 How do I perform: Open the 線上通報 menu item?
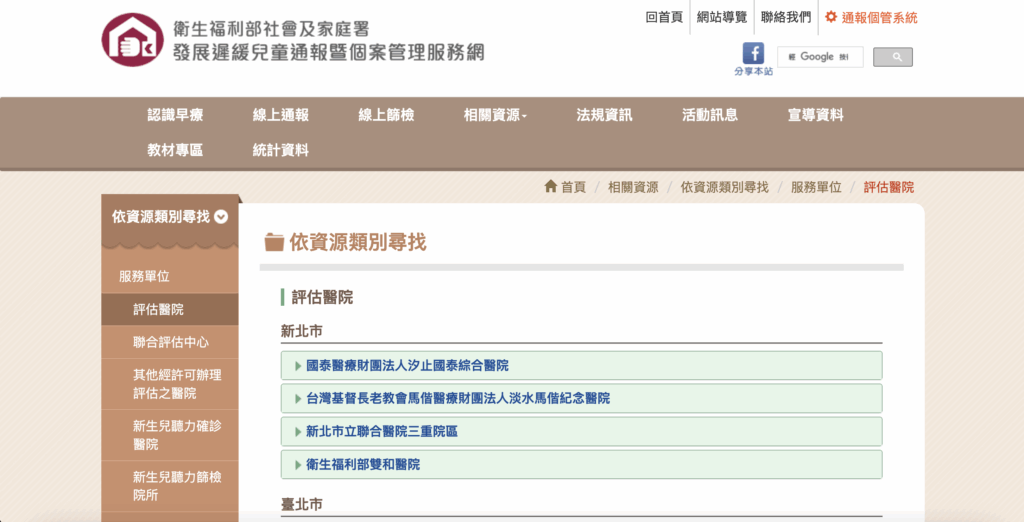281,116
